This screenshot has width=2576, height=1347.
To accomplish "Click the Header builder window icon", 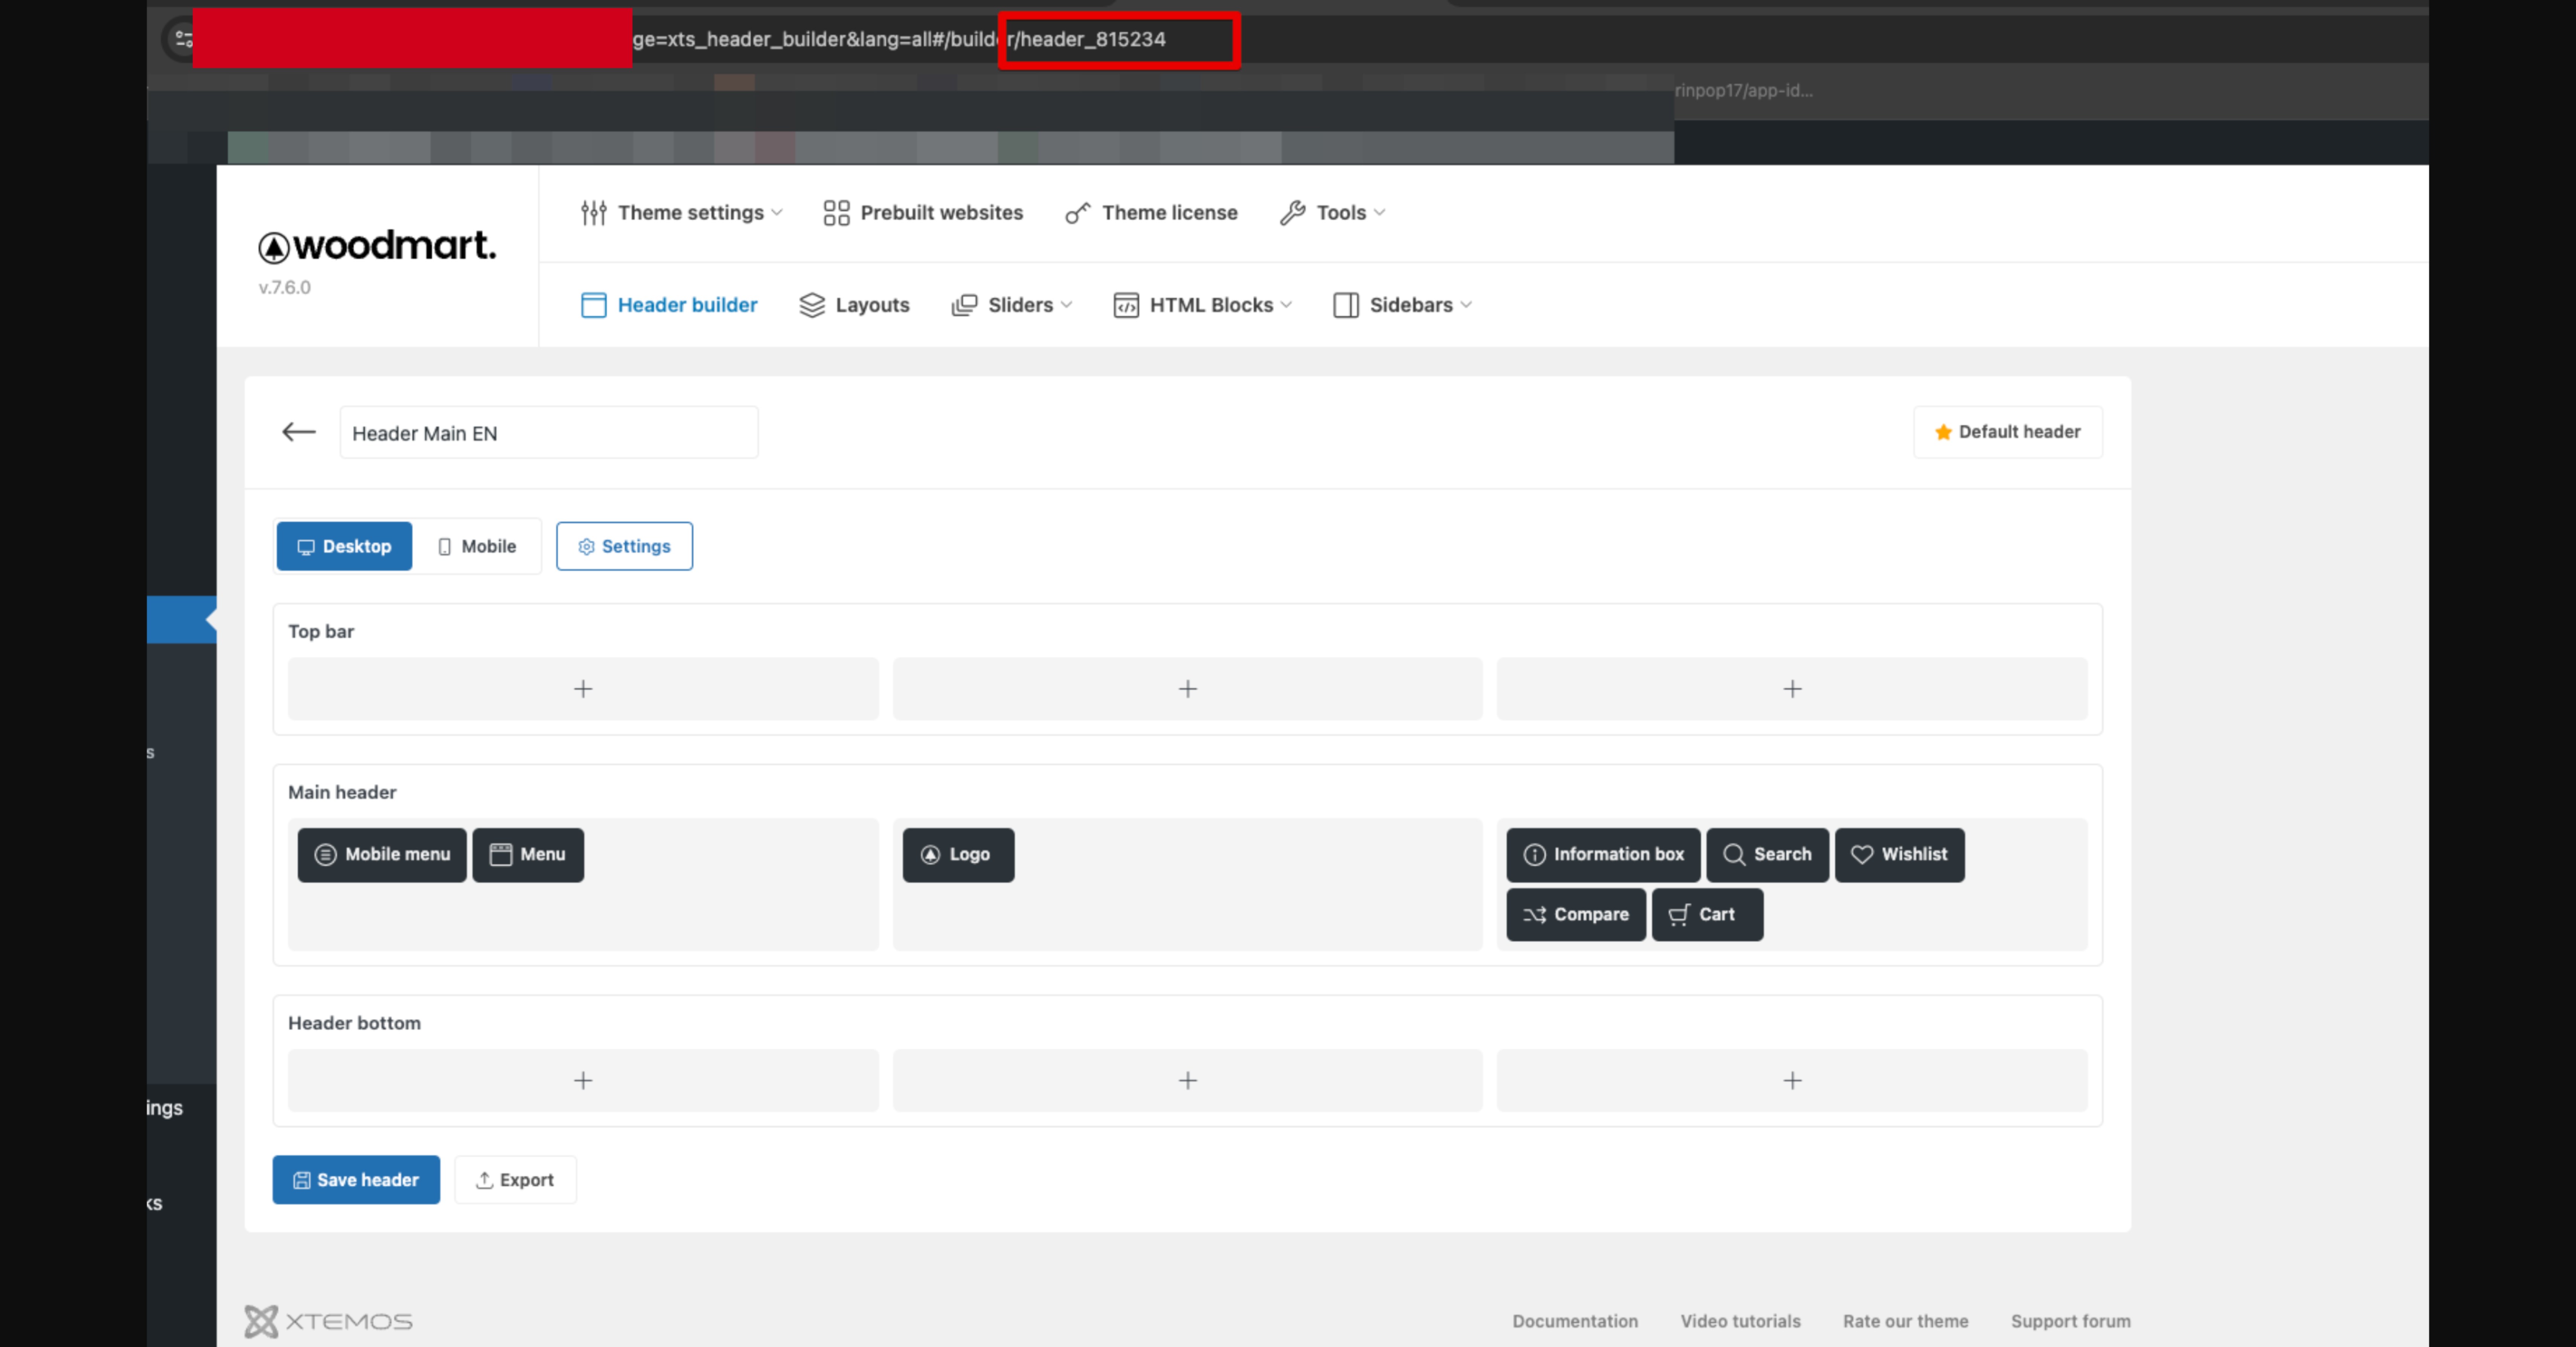I will [594, 305].
